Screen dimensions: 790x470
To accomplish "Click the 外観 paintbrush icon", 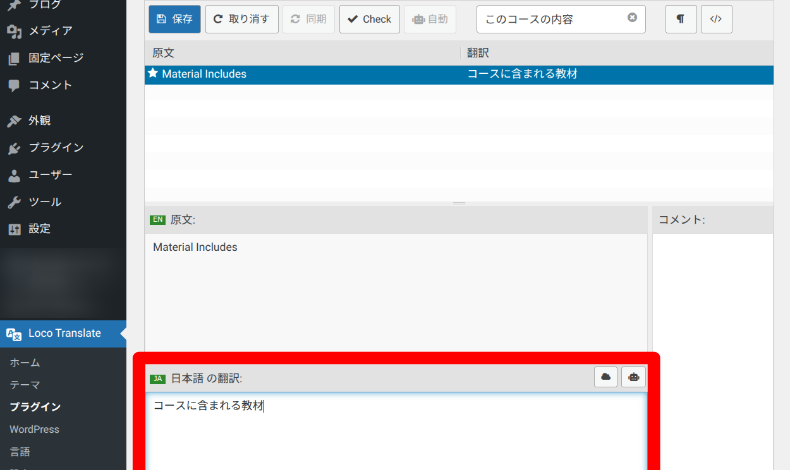I will (14, 121).
